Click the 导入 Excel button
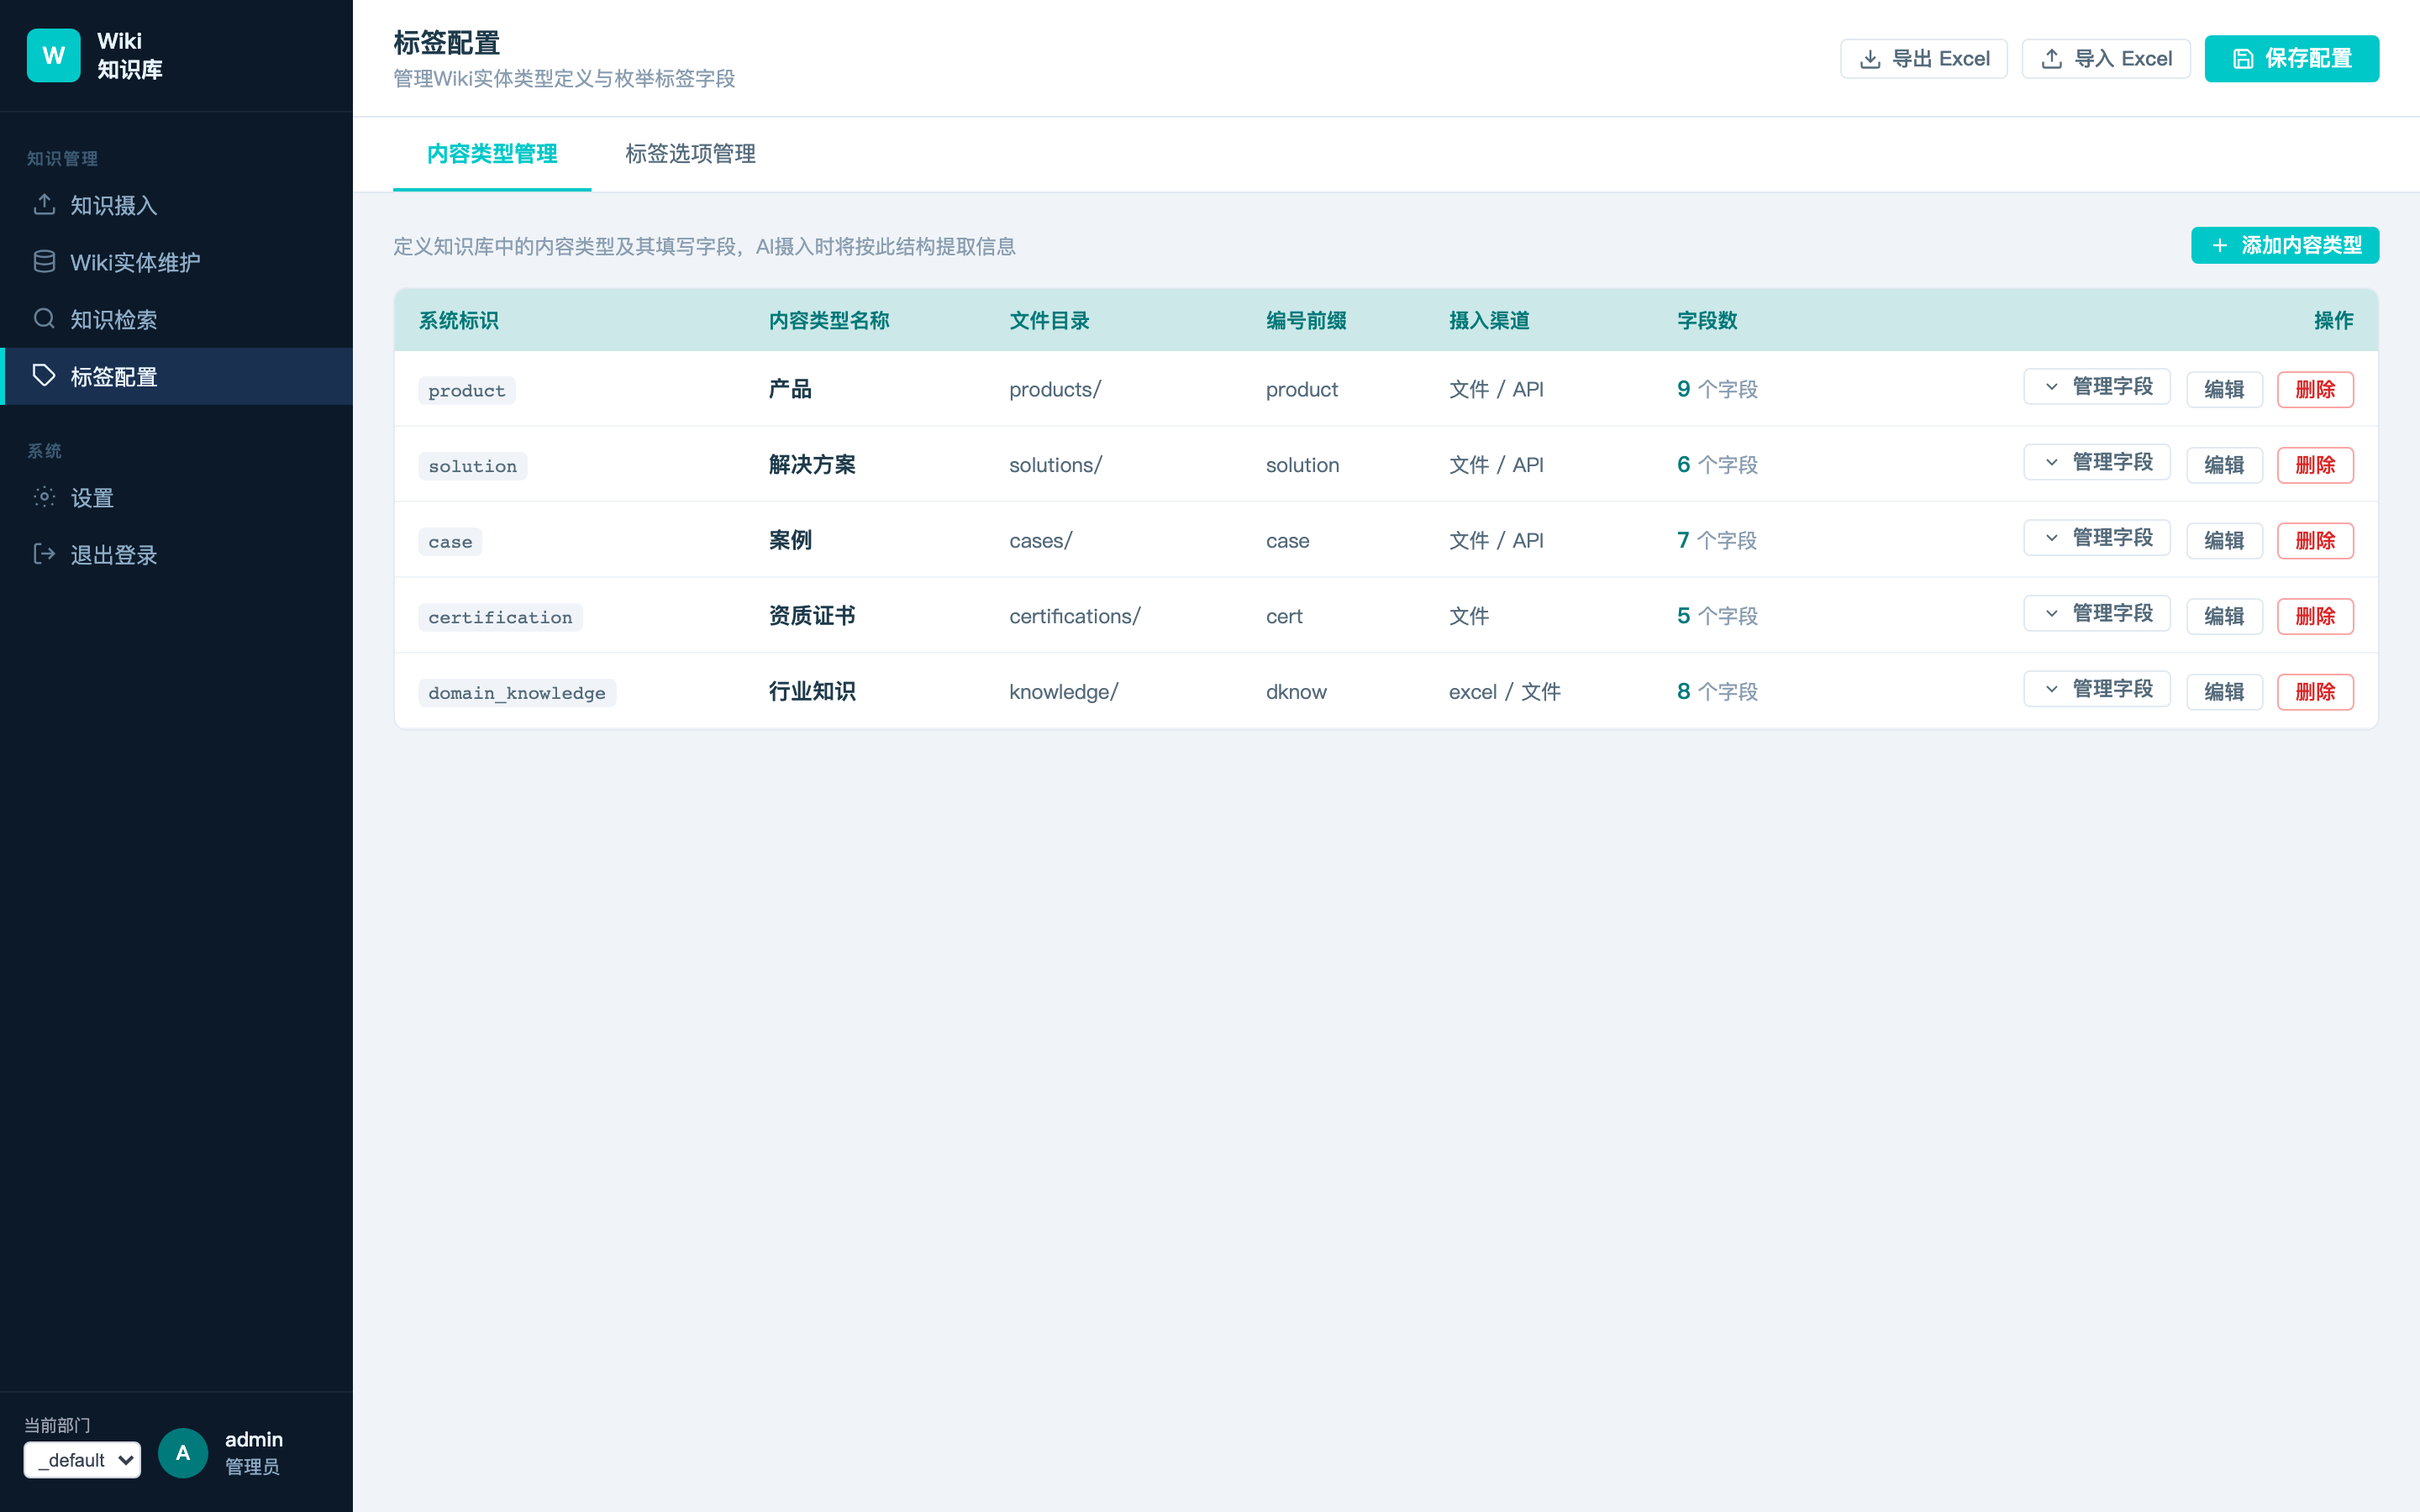Viewport: 2420px width, 1512px height. coord(2106,59)
